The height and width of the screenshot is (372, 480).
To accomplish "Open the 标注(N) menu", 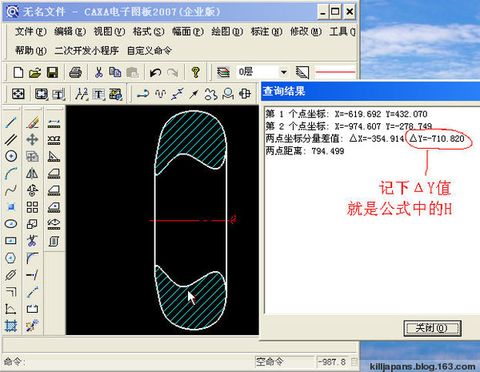I will 266,32.
